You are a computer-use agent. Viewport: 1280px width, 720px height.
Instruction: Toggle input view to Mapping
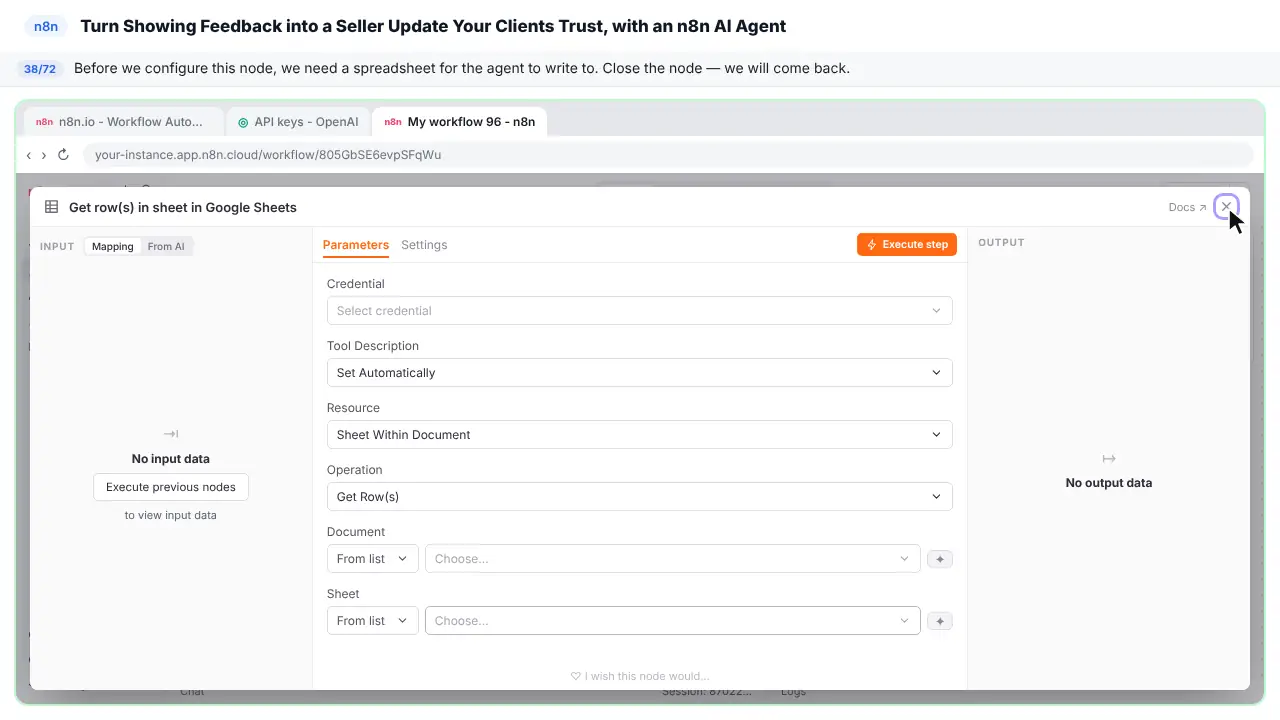[113, 246]
